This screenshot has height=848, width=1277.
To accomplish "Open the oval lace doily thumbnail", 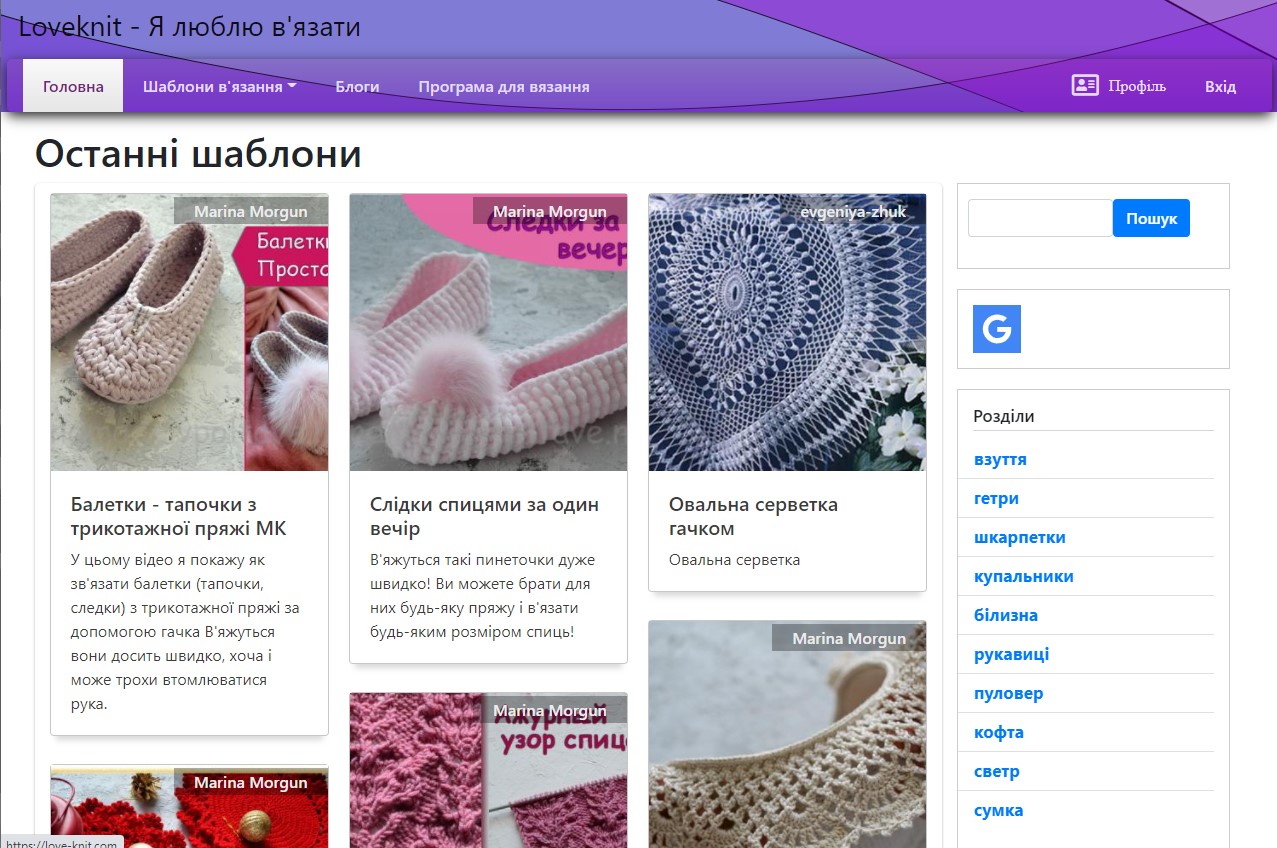I will [x=787, y=332].
